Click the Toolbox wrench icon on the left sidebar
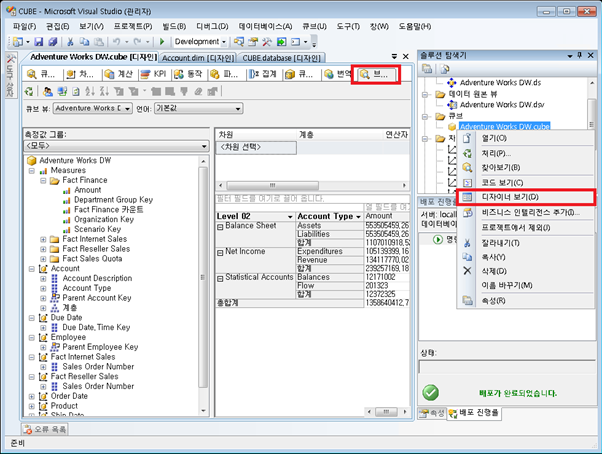Image resolution: width=602 pixels, height=454 pixels. (11, 59)
